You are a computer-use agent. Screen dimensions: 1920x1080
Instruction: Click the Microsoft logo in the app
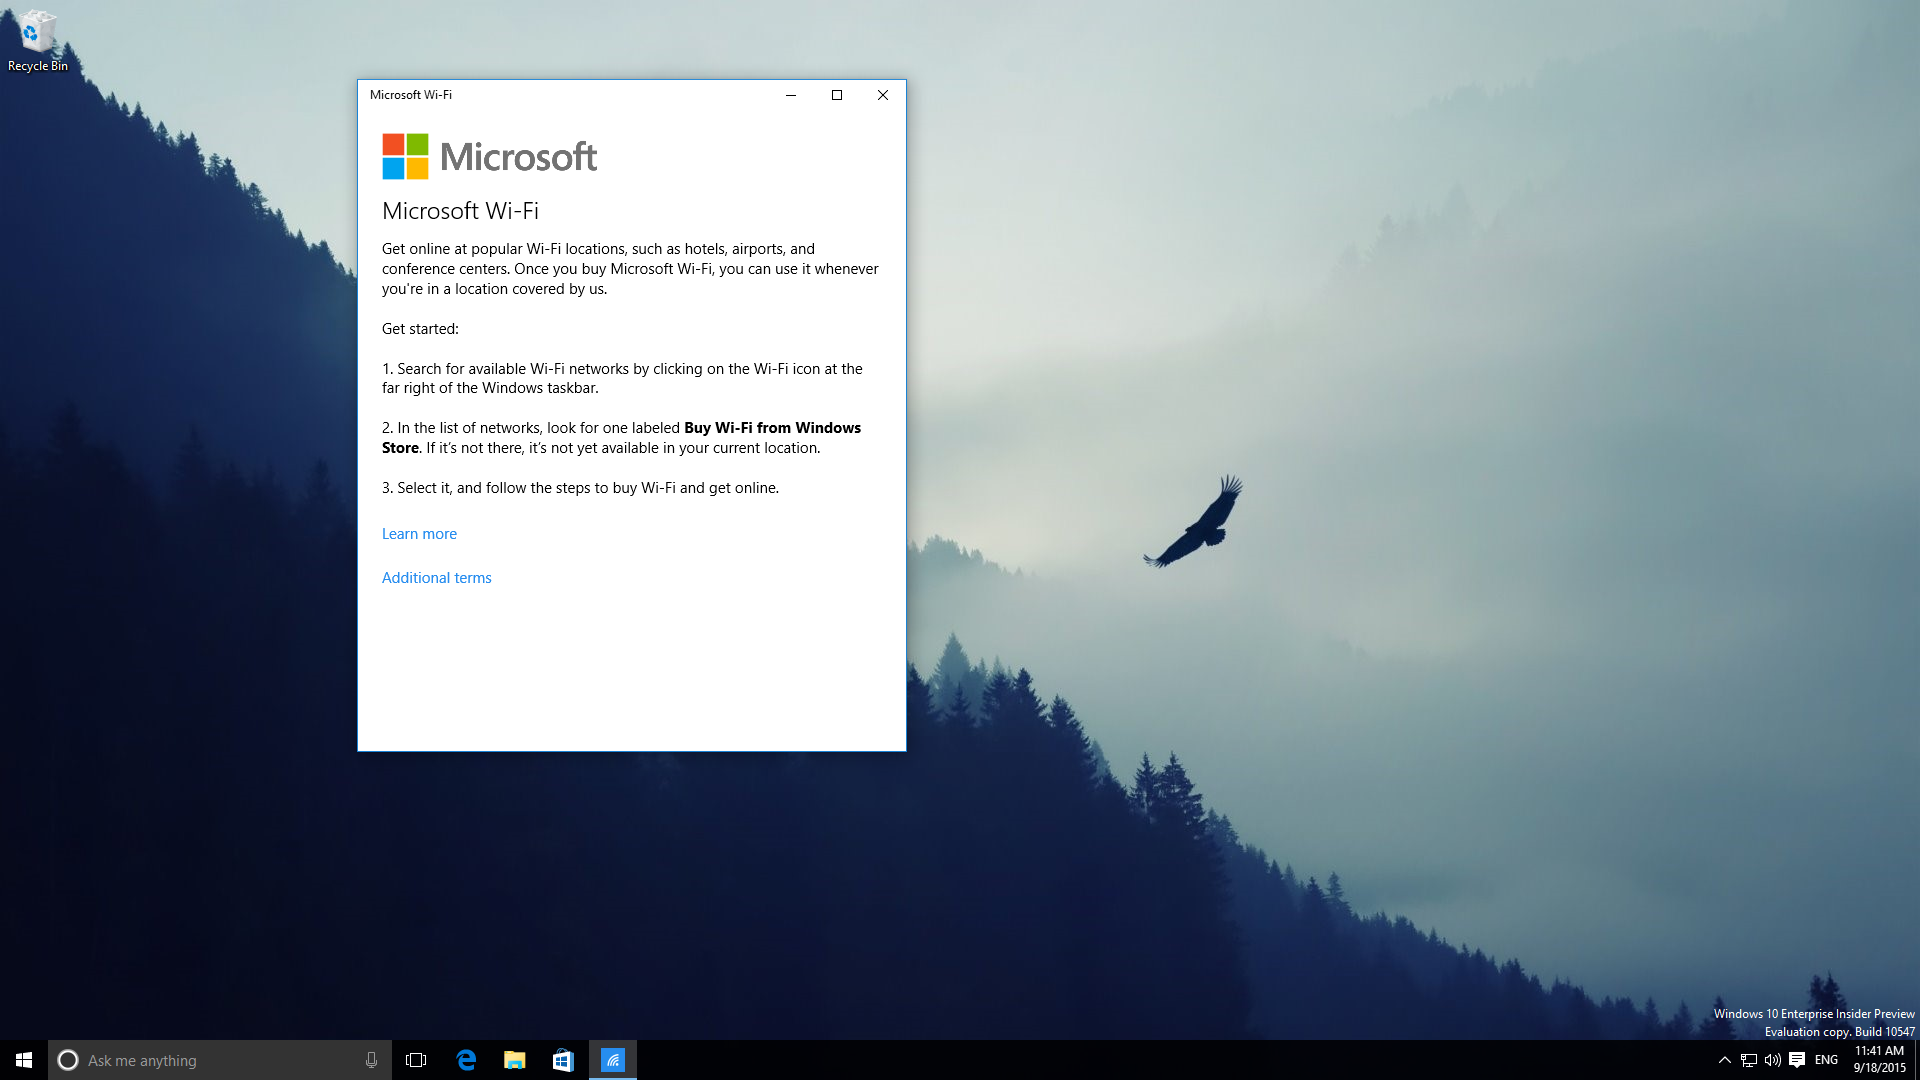[x=490, y=157]
